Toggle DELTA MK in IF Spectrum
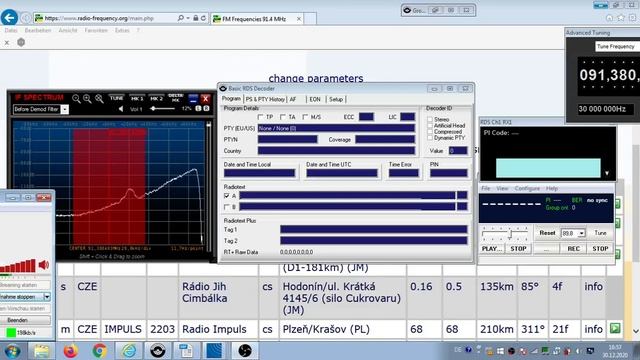Image resolution: width=640 pixels, height=360 pixels. [176, 98]
